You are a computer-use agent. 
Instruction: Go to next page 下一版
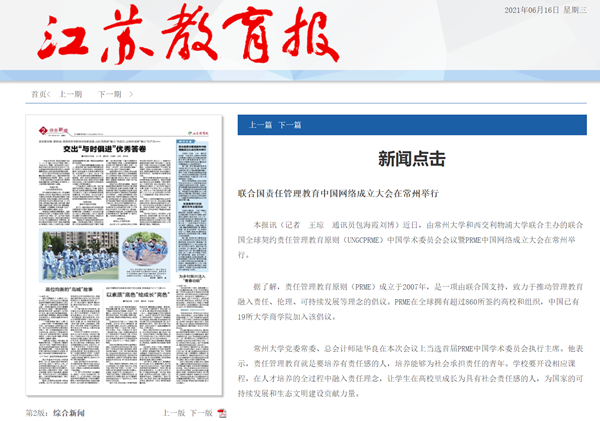pos(201,412)
